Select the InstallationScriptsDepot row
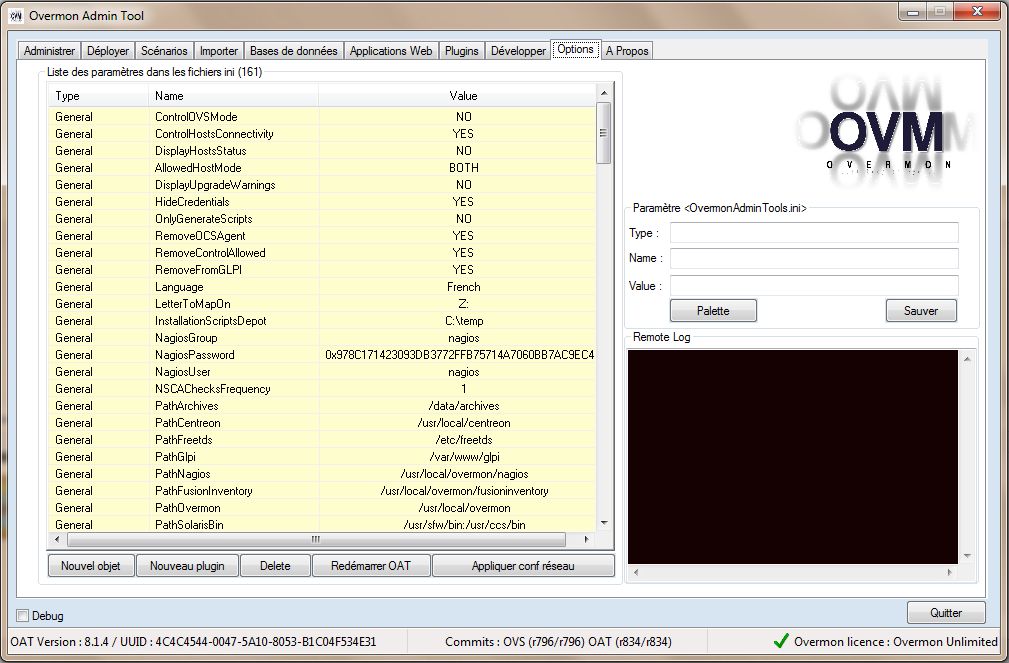The image size is (1009, 663). (322, 321)
